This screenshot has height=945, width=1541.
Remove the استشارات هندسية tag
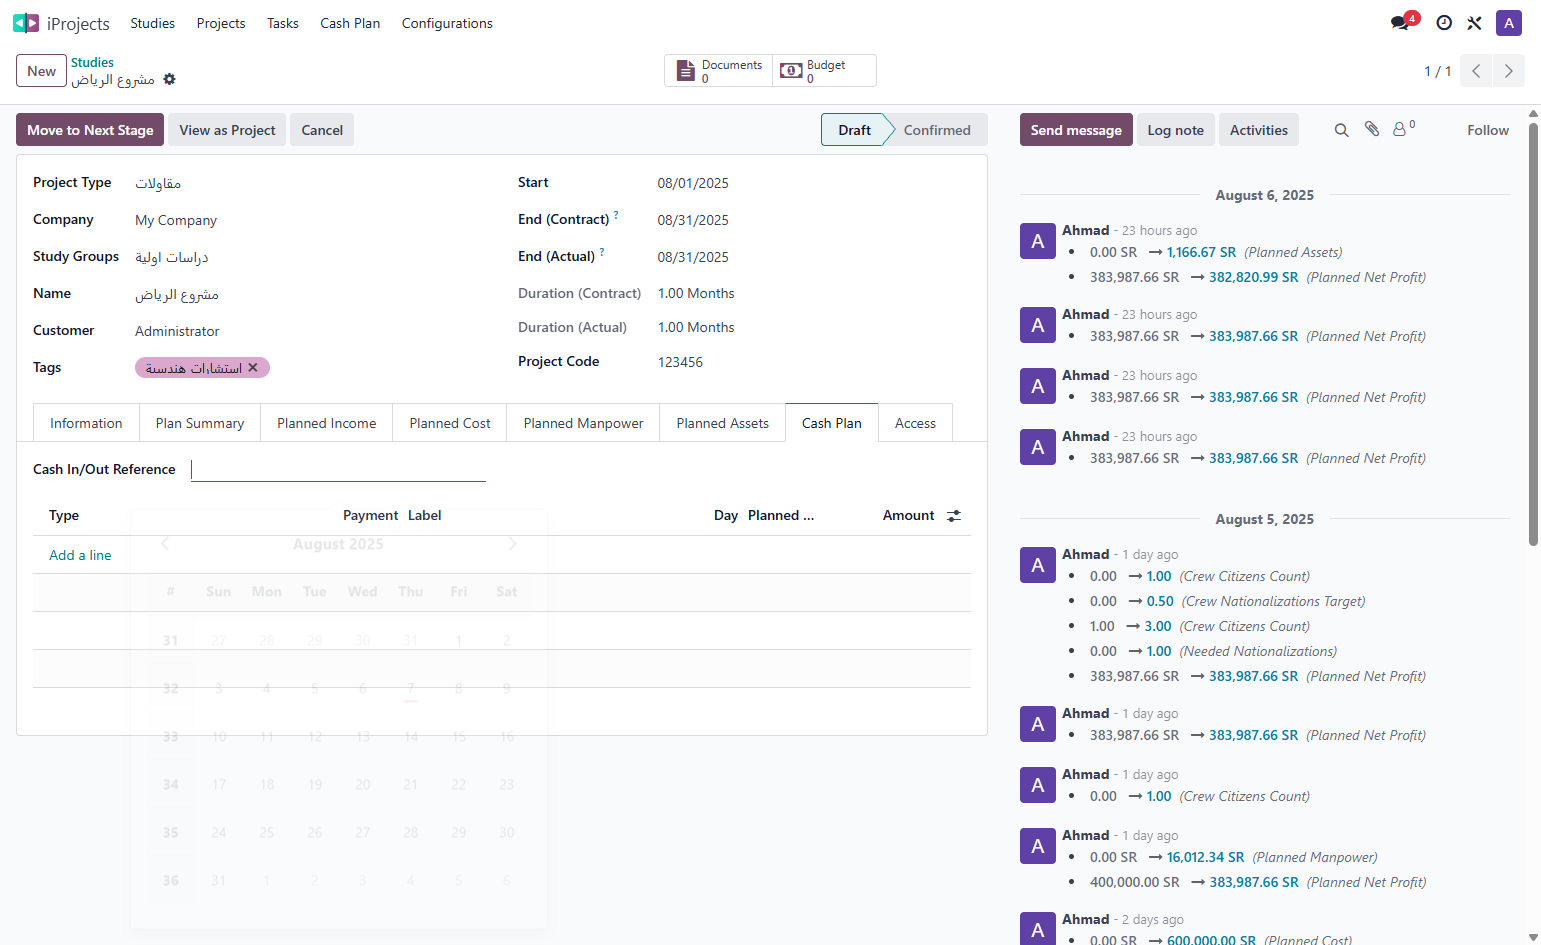click(x=253, y=368)
